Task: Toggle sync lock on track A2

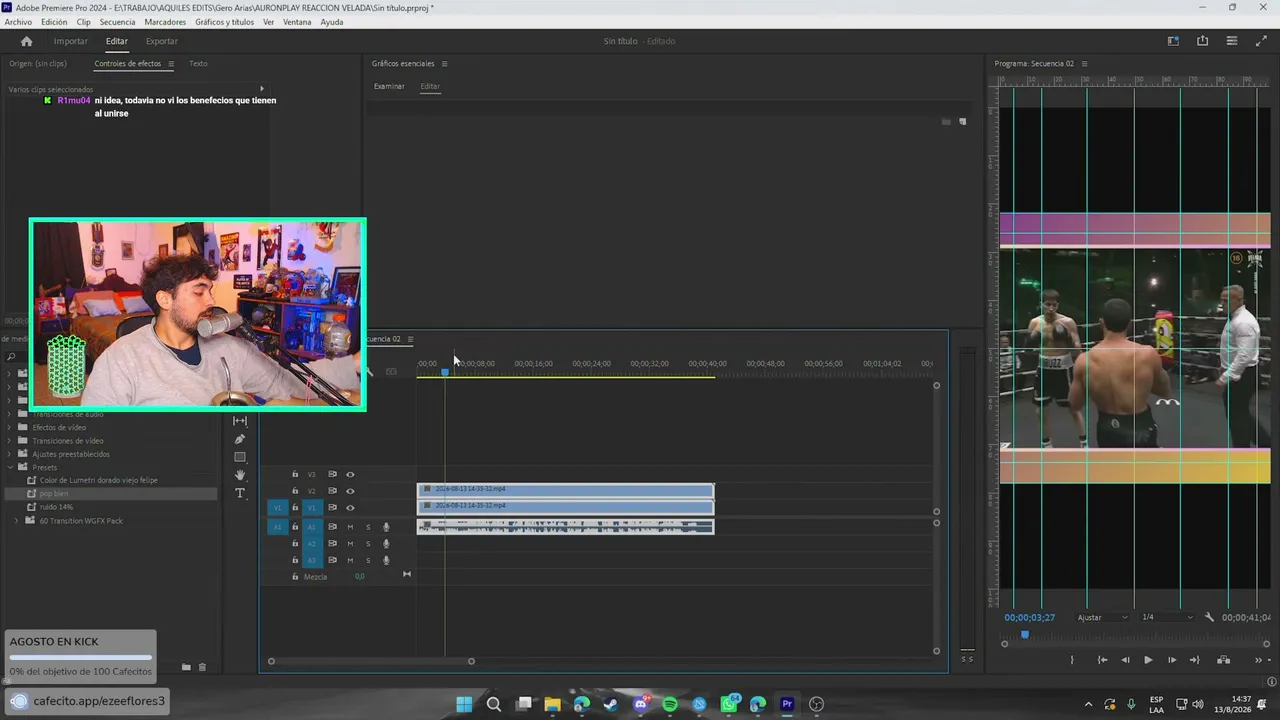Action: click(332, 543)
